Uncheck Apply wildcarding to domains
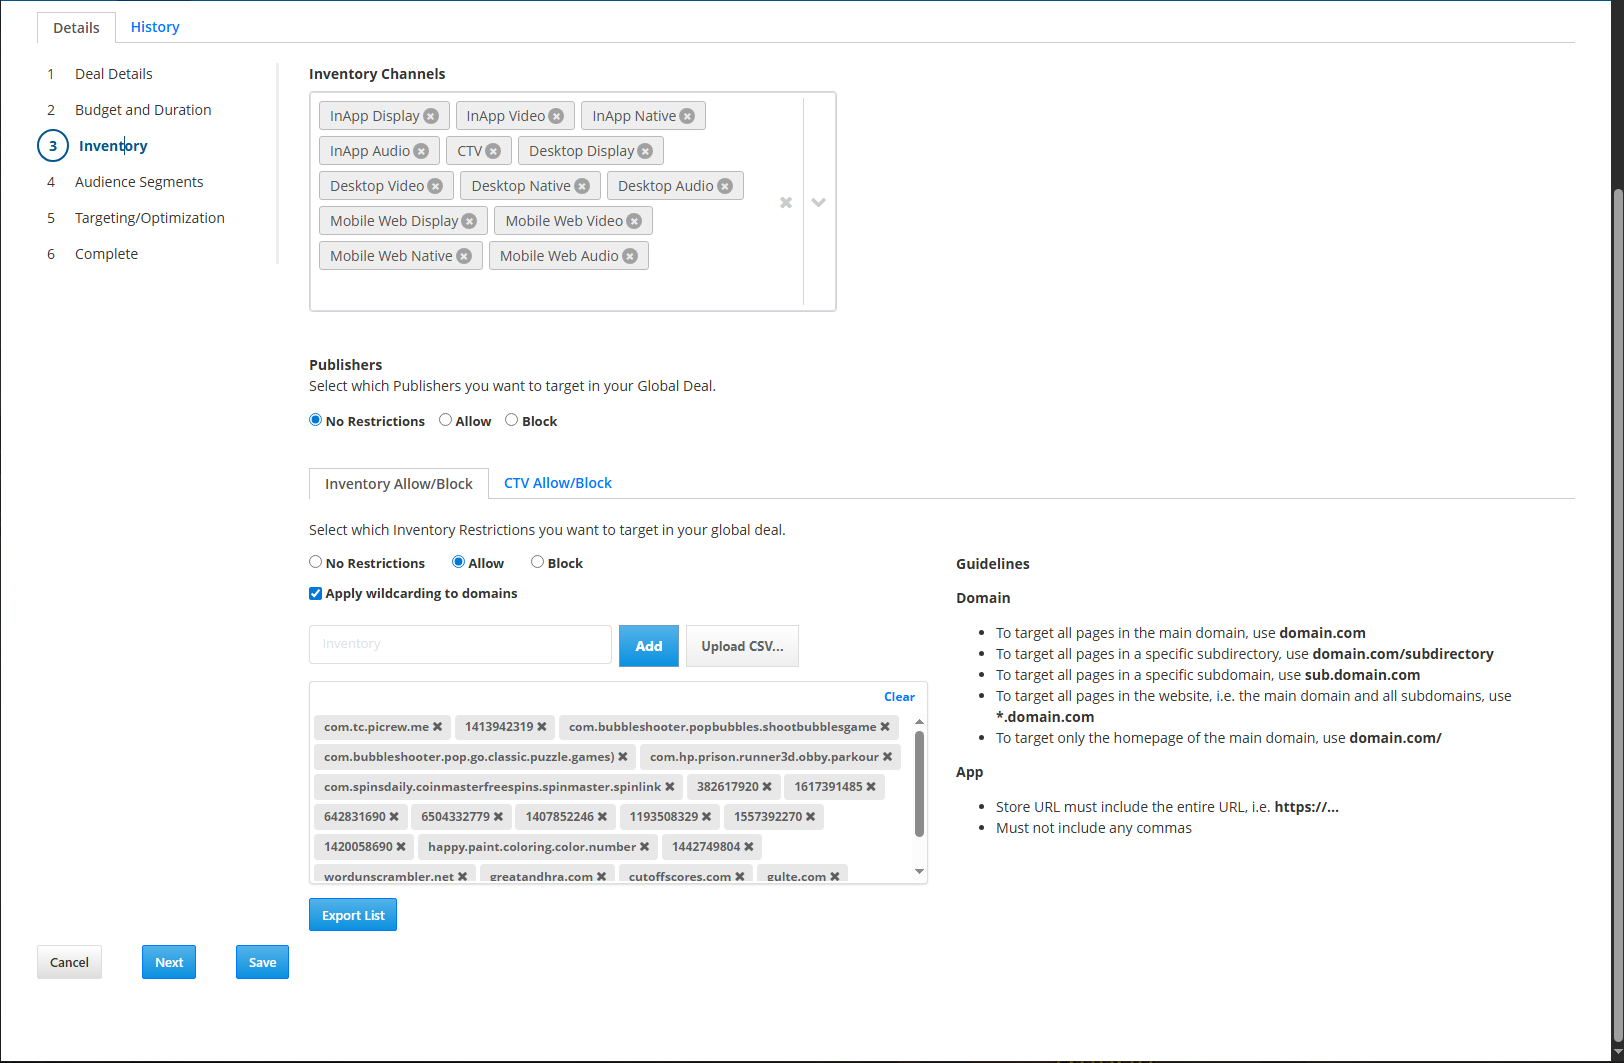This screenshot has width=1624, height=1063. coord(316,593)
